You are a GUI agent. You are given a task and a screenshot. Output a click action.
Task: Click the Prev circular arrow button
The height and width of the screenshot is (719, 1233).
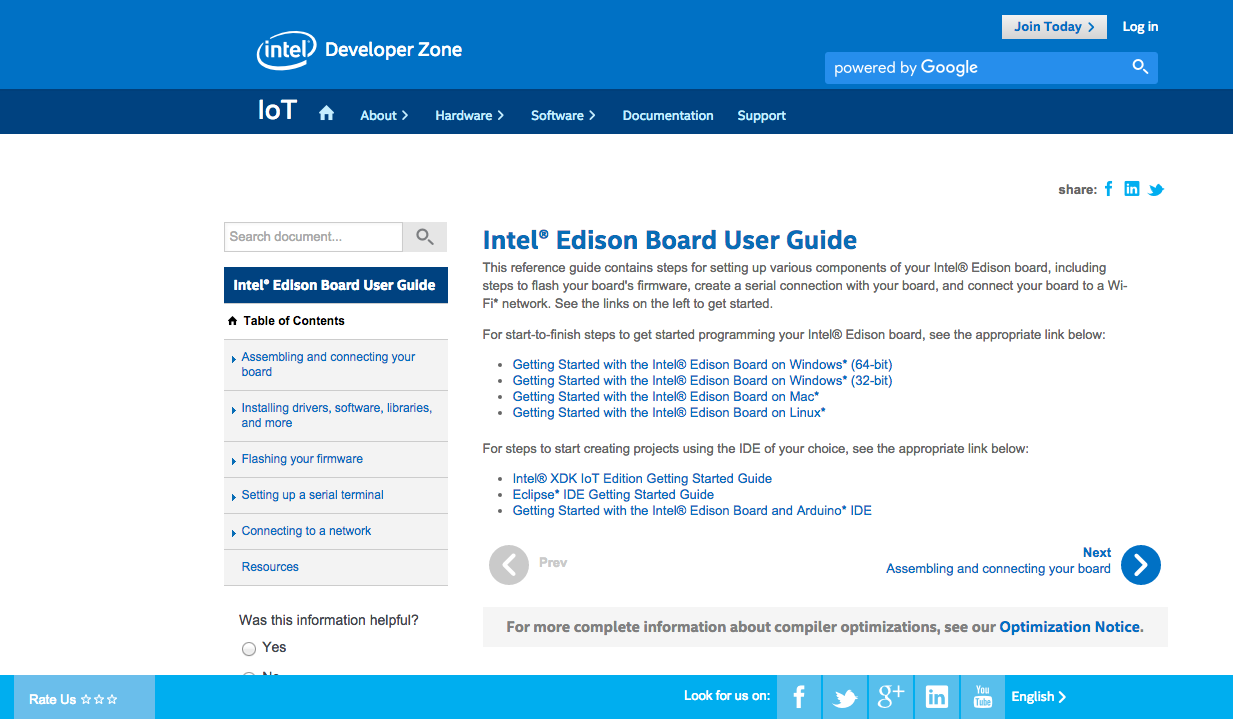click(x=508, y=565)
